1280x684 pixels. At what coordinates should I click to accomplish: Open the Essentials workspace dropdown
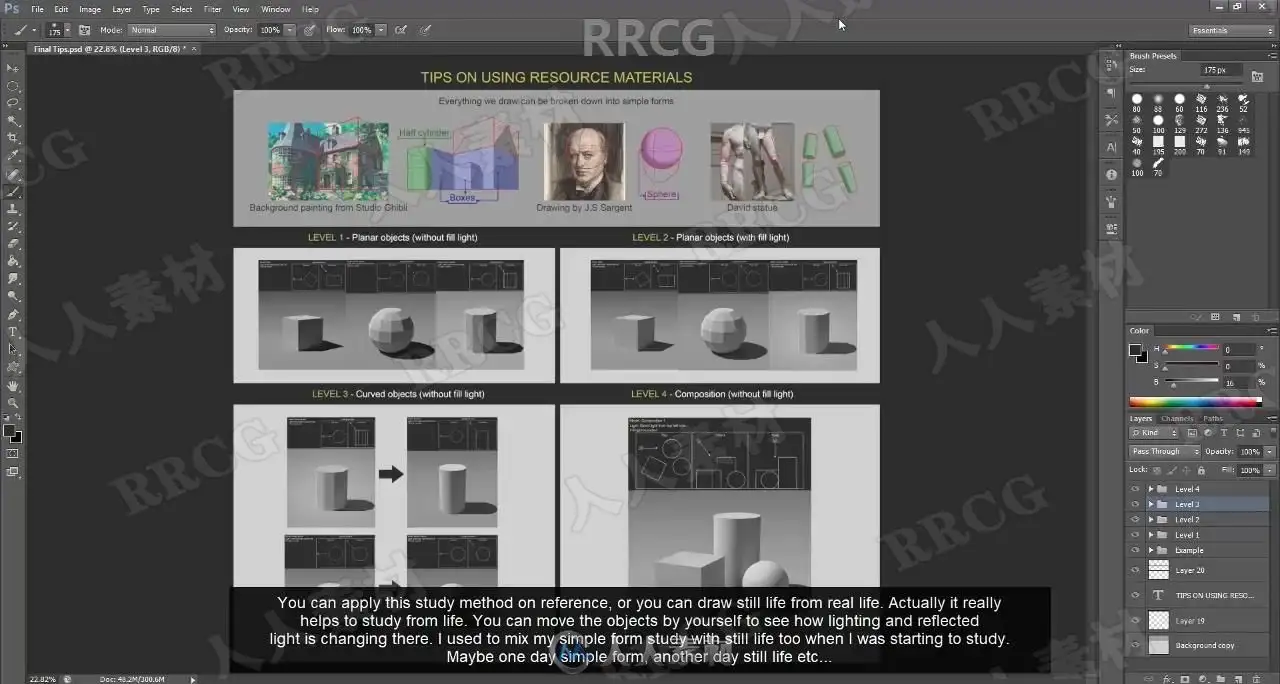click(x=1232, y=31)
